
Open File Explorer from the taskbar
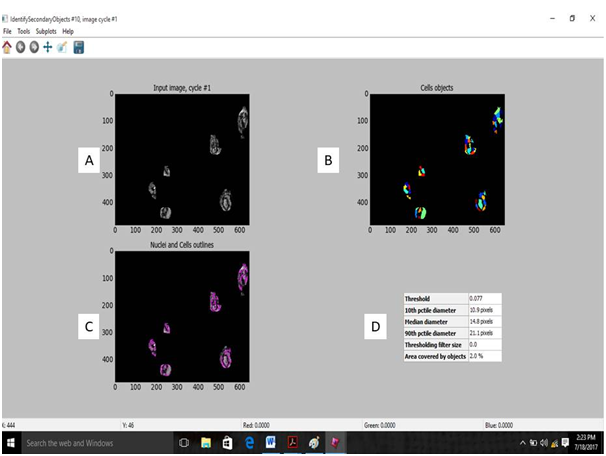click(205, 442)
